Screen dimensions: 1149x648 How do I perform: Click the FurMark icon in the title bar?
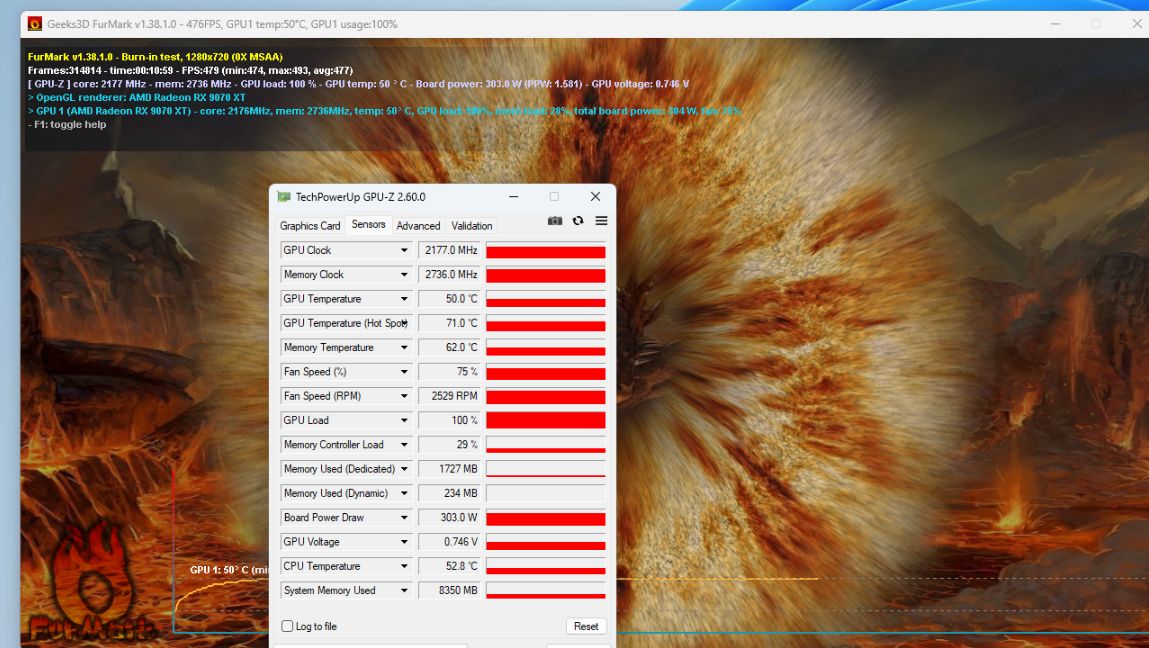tap(35, 24)
